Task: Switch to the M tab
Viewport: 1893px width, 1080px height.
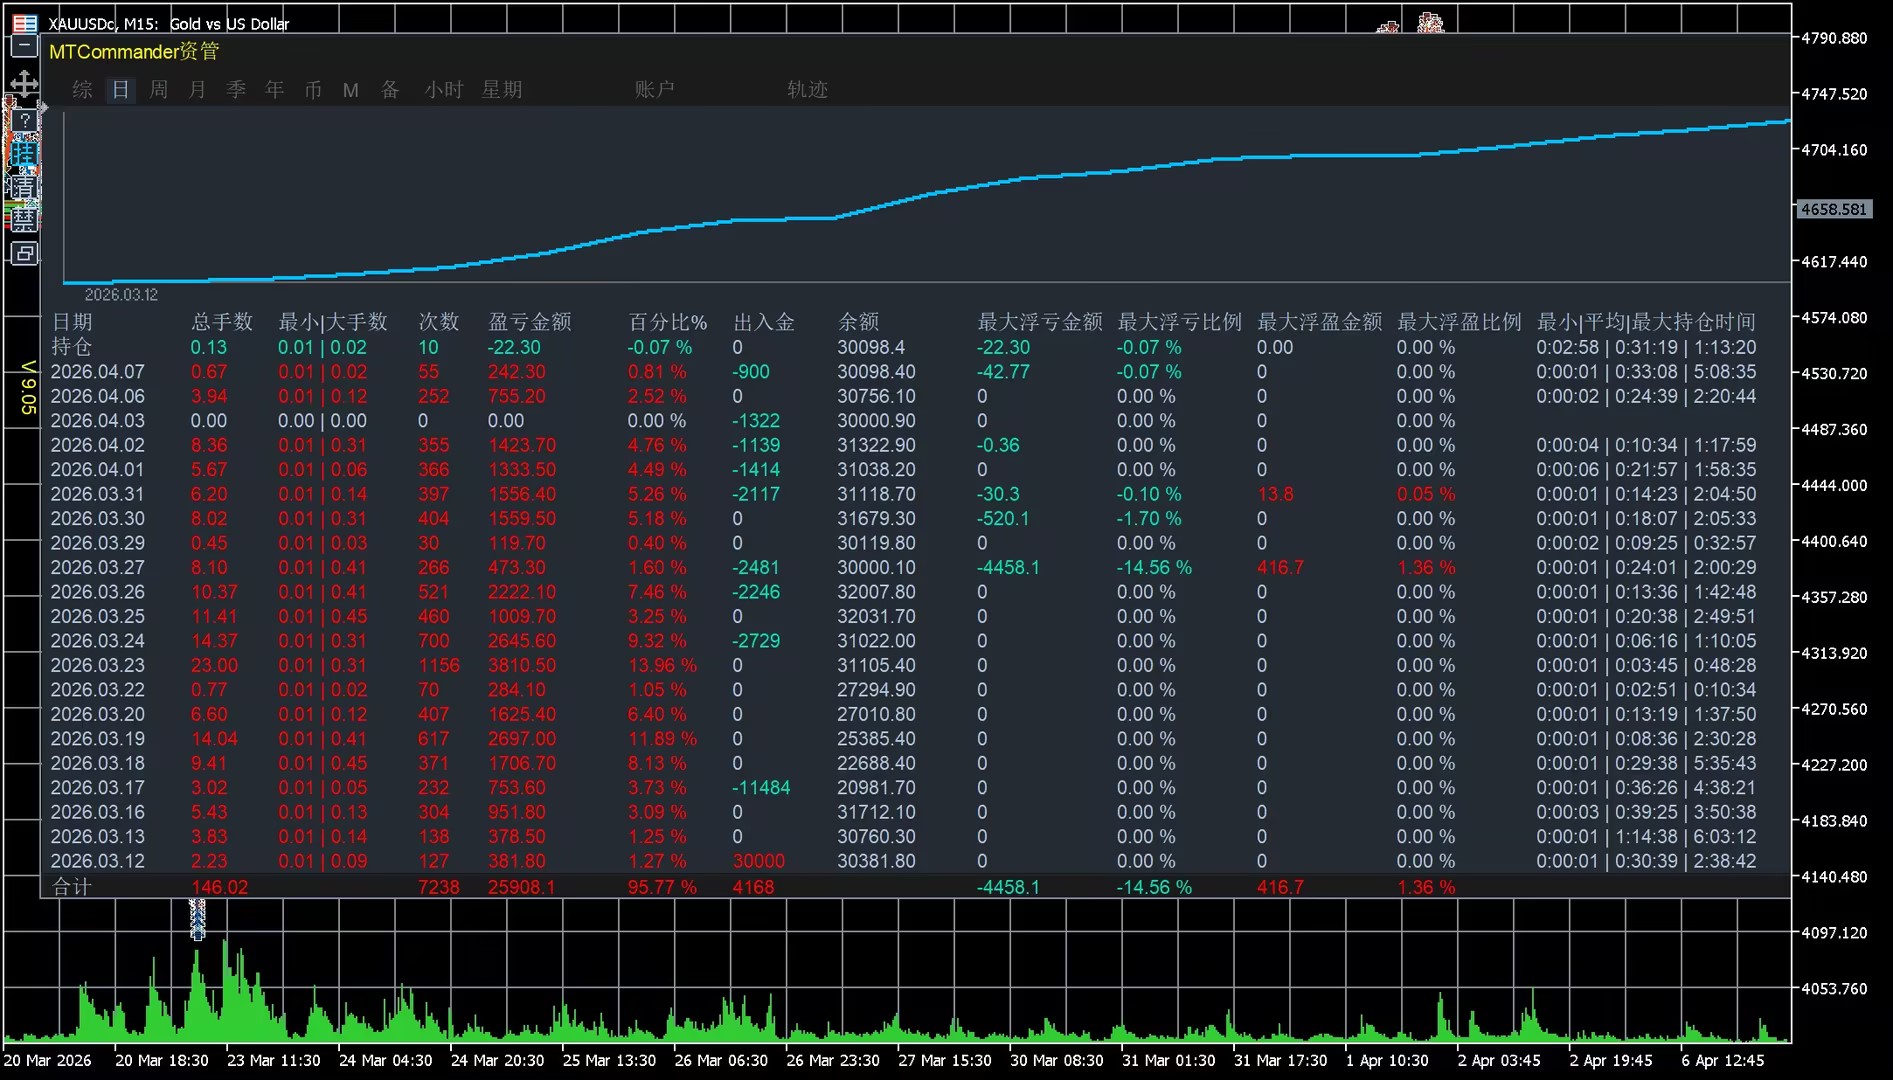Action: tap(351, 90)
